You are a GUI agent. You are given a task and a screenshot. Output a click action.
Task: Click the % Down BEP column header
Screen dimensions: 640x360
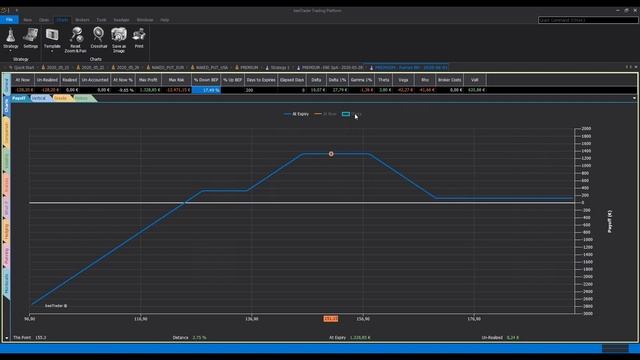206,80
